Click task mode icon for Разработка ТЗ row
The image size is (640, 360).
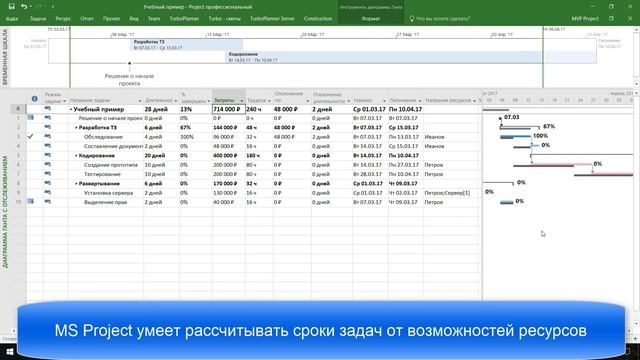click(48, 127)
